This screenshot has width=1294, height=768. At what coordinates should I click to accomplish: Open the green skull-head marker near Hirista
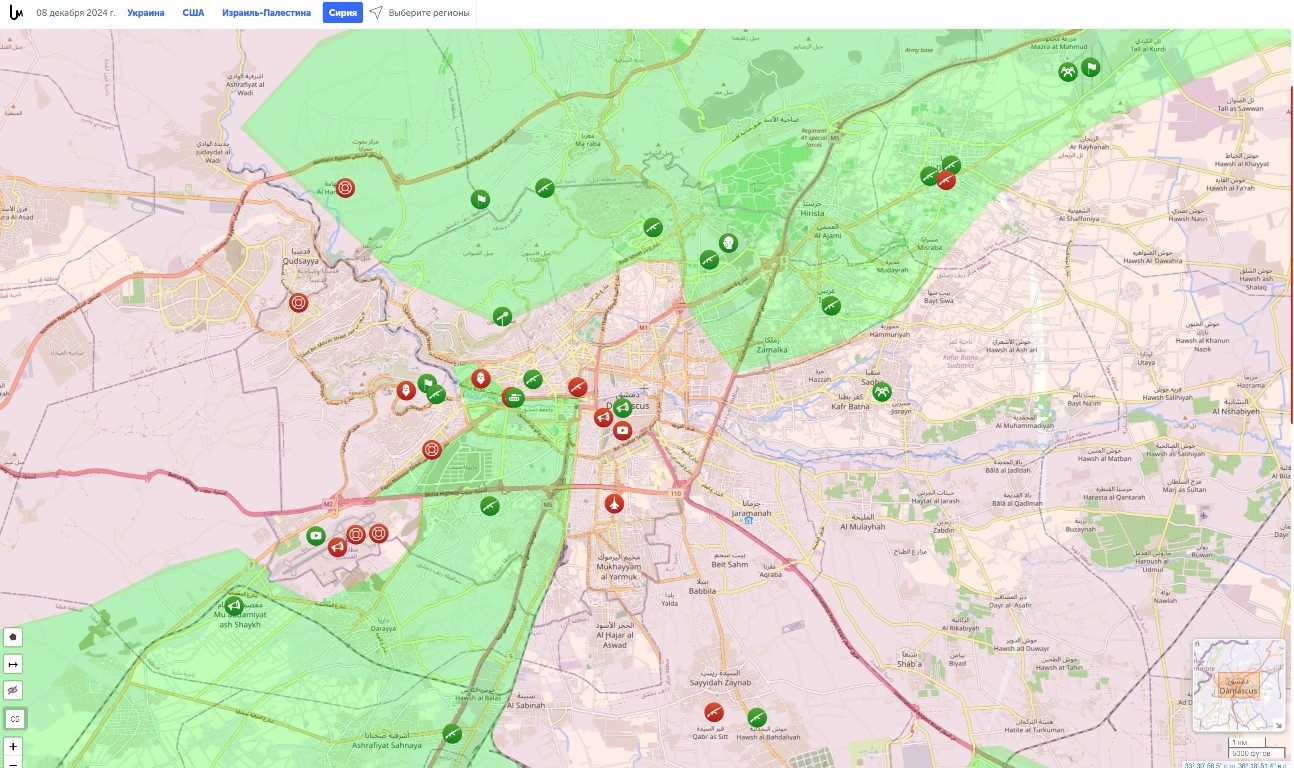(x=728, y=243)
